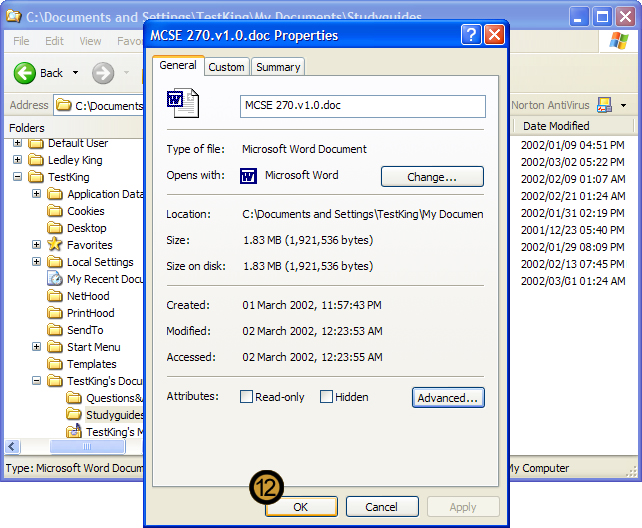Screen dimensions: 642x528
Task: Open the View menu in Explorer
Action: pos(90,41)
